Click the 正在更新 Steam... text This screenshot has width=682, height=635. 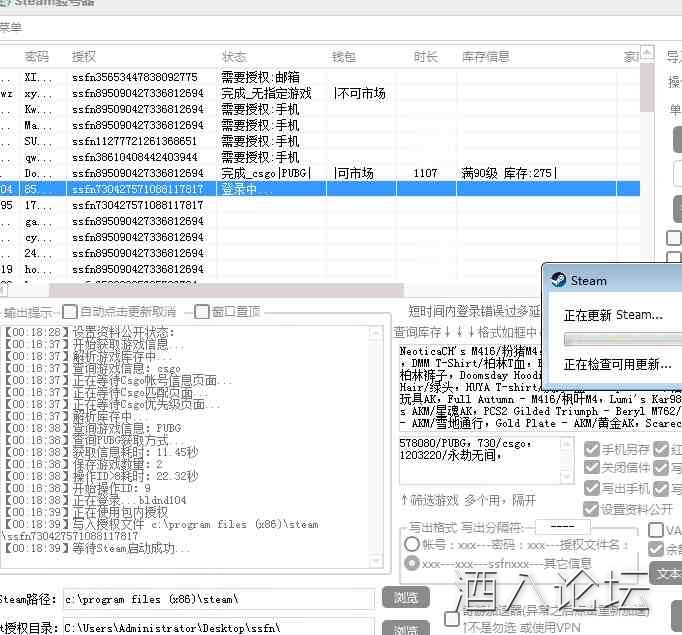click(613, 315)
